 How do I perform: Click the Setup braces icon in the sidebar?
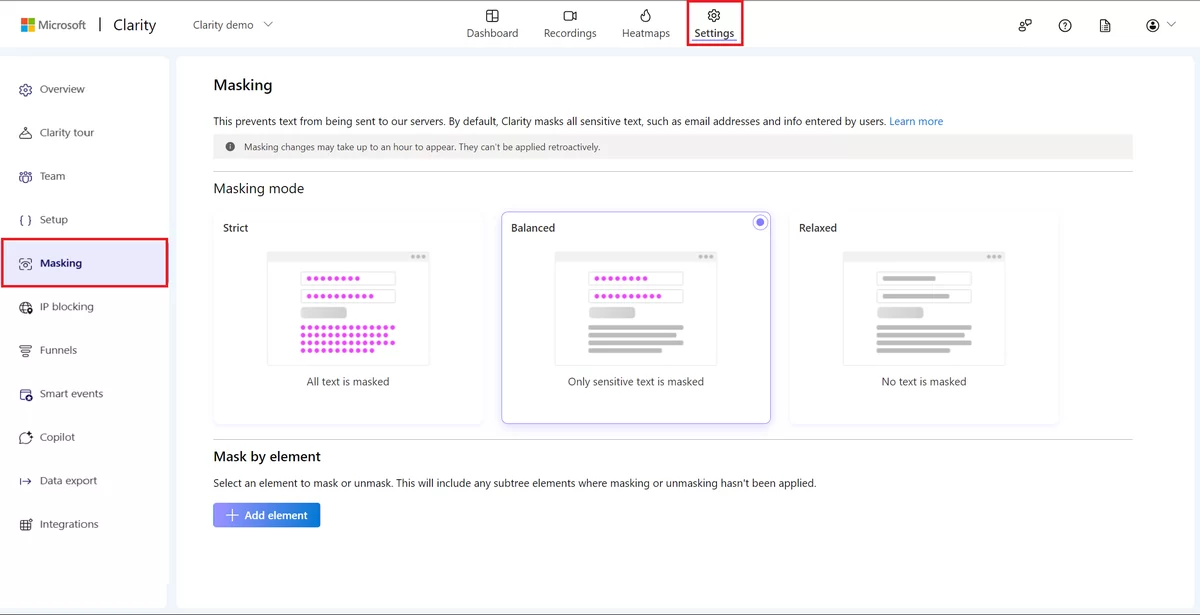[26, 220]
